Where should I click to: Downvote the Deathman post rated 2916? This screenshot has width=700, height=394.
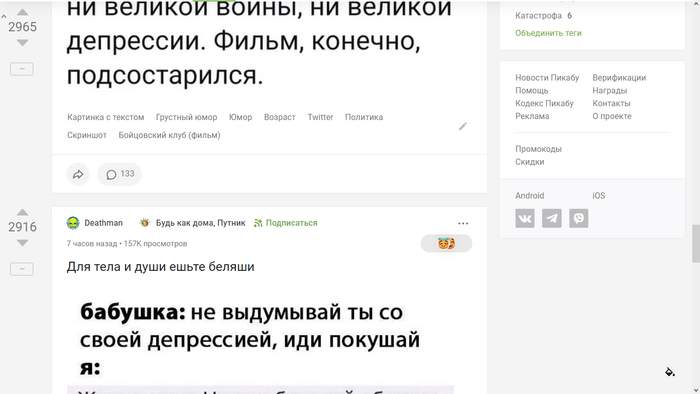(22, 243)
